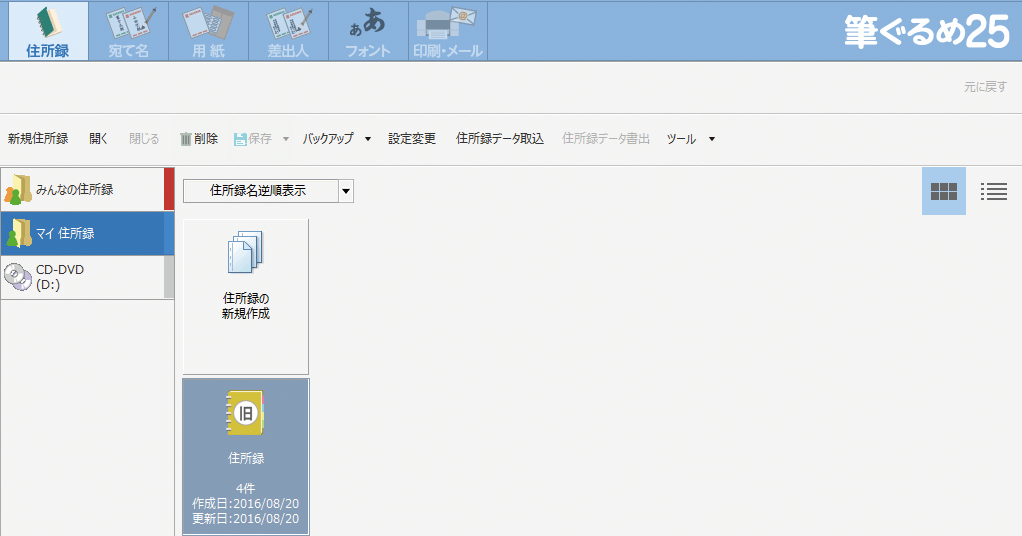Image resolution: width=1022 pixels, height=536 pixels.
Task: Open 設定変更 settings
Action: point(412,138)
